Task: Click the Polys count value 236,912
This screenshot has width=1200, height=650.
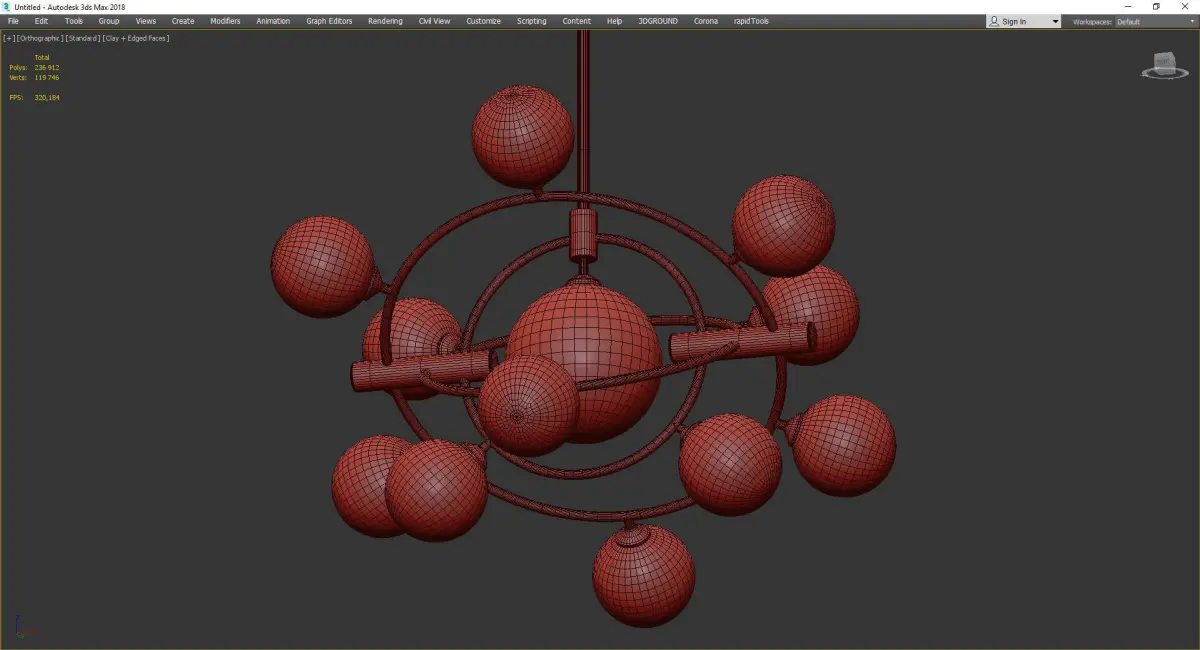Action: click(x=46, y=67)
